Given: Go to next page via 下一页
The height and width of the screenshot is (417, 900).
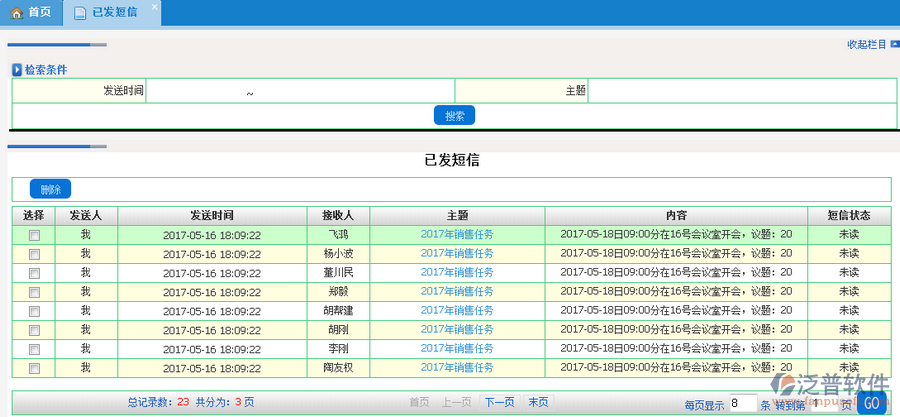Looking at the screenshot, I should [499, 402].
